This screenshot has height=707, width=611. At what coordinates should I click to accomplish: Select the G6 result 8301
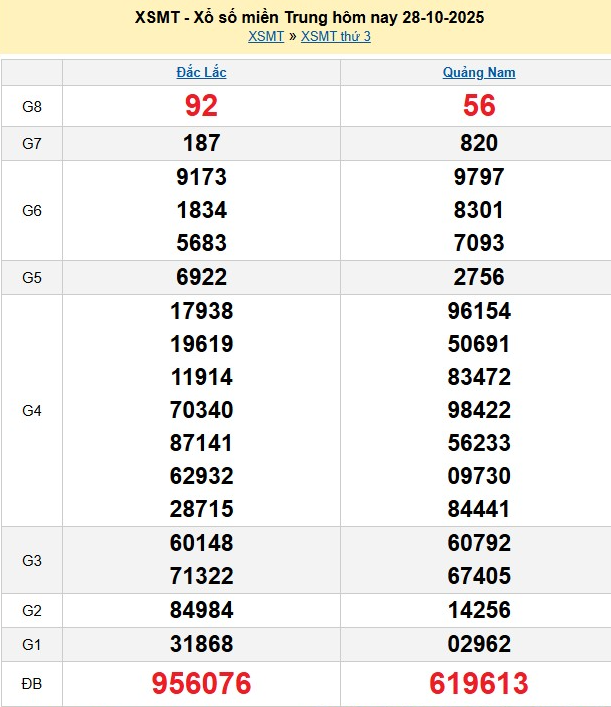click(479, 210)
